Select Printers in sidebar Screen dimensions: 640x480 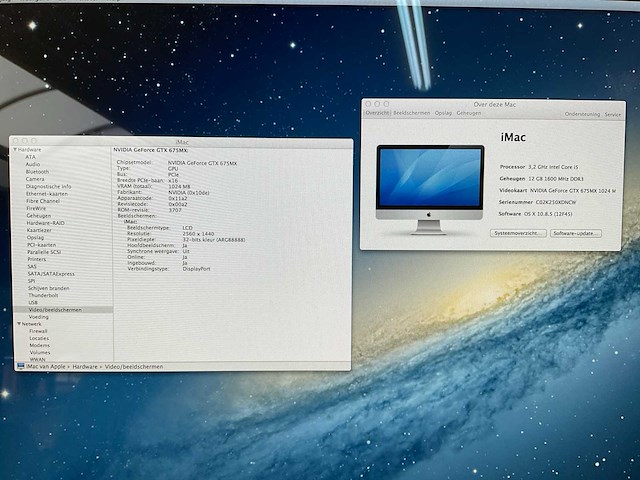pyautogui.click(x=37, y=259)
